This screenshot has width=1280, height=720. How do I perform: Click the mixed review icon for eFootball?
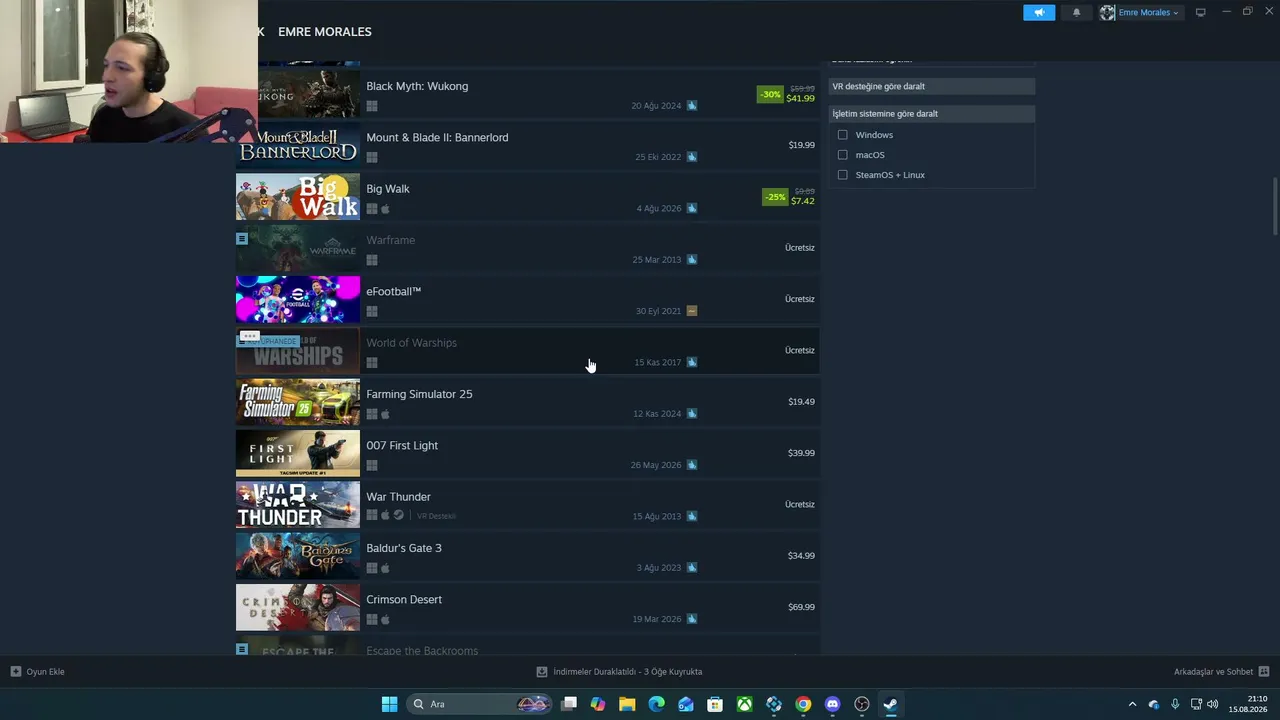[x=692, y=311]
